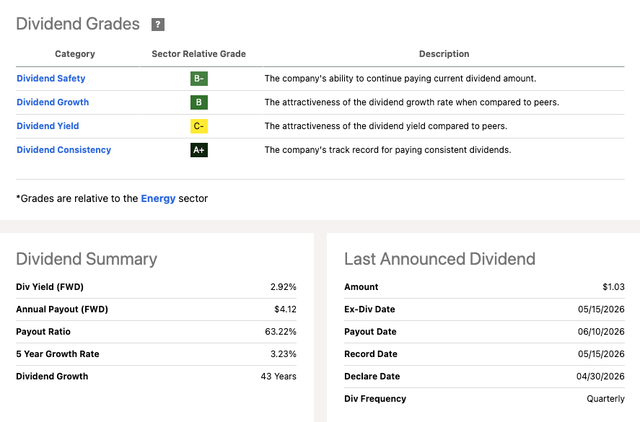Open the Dividend Safety link
Screen dimensions: 640x422
click(x=51, y=78)
